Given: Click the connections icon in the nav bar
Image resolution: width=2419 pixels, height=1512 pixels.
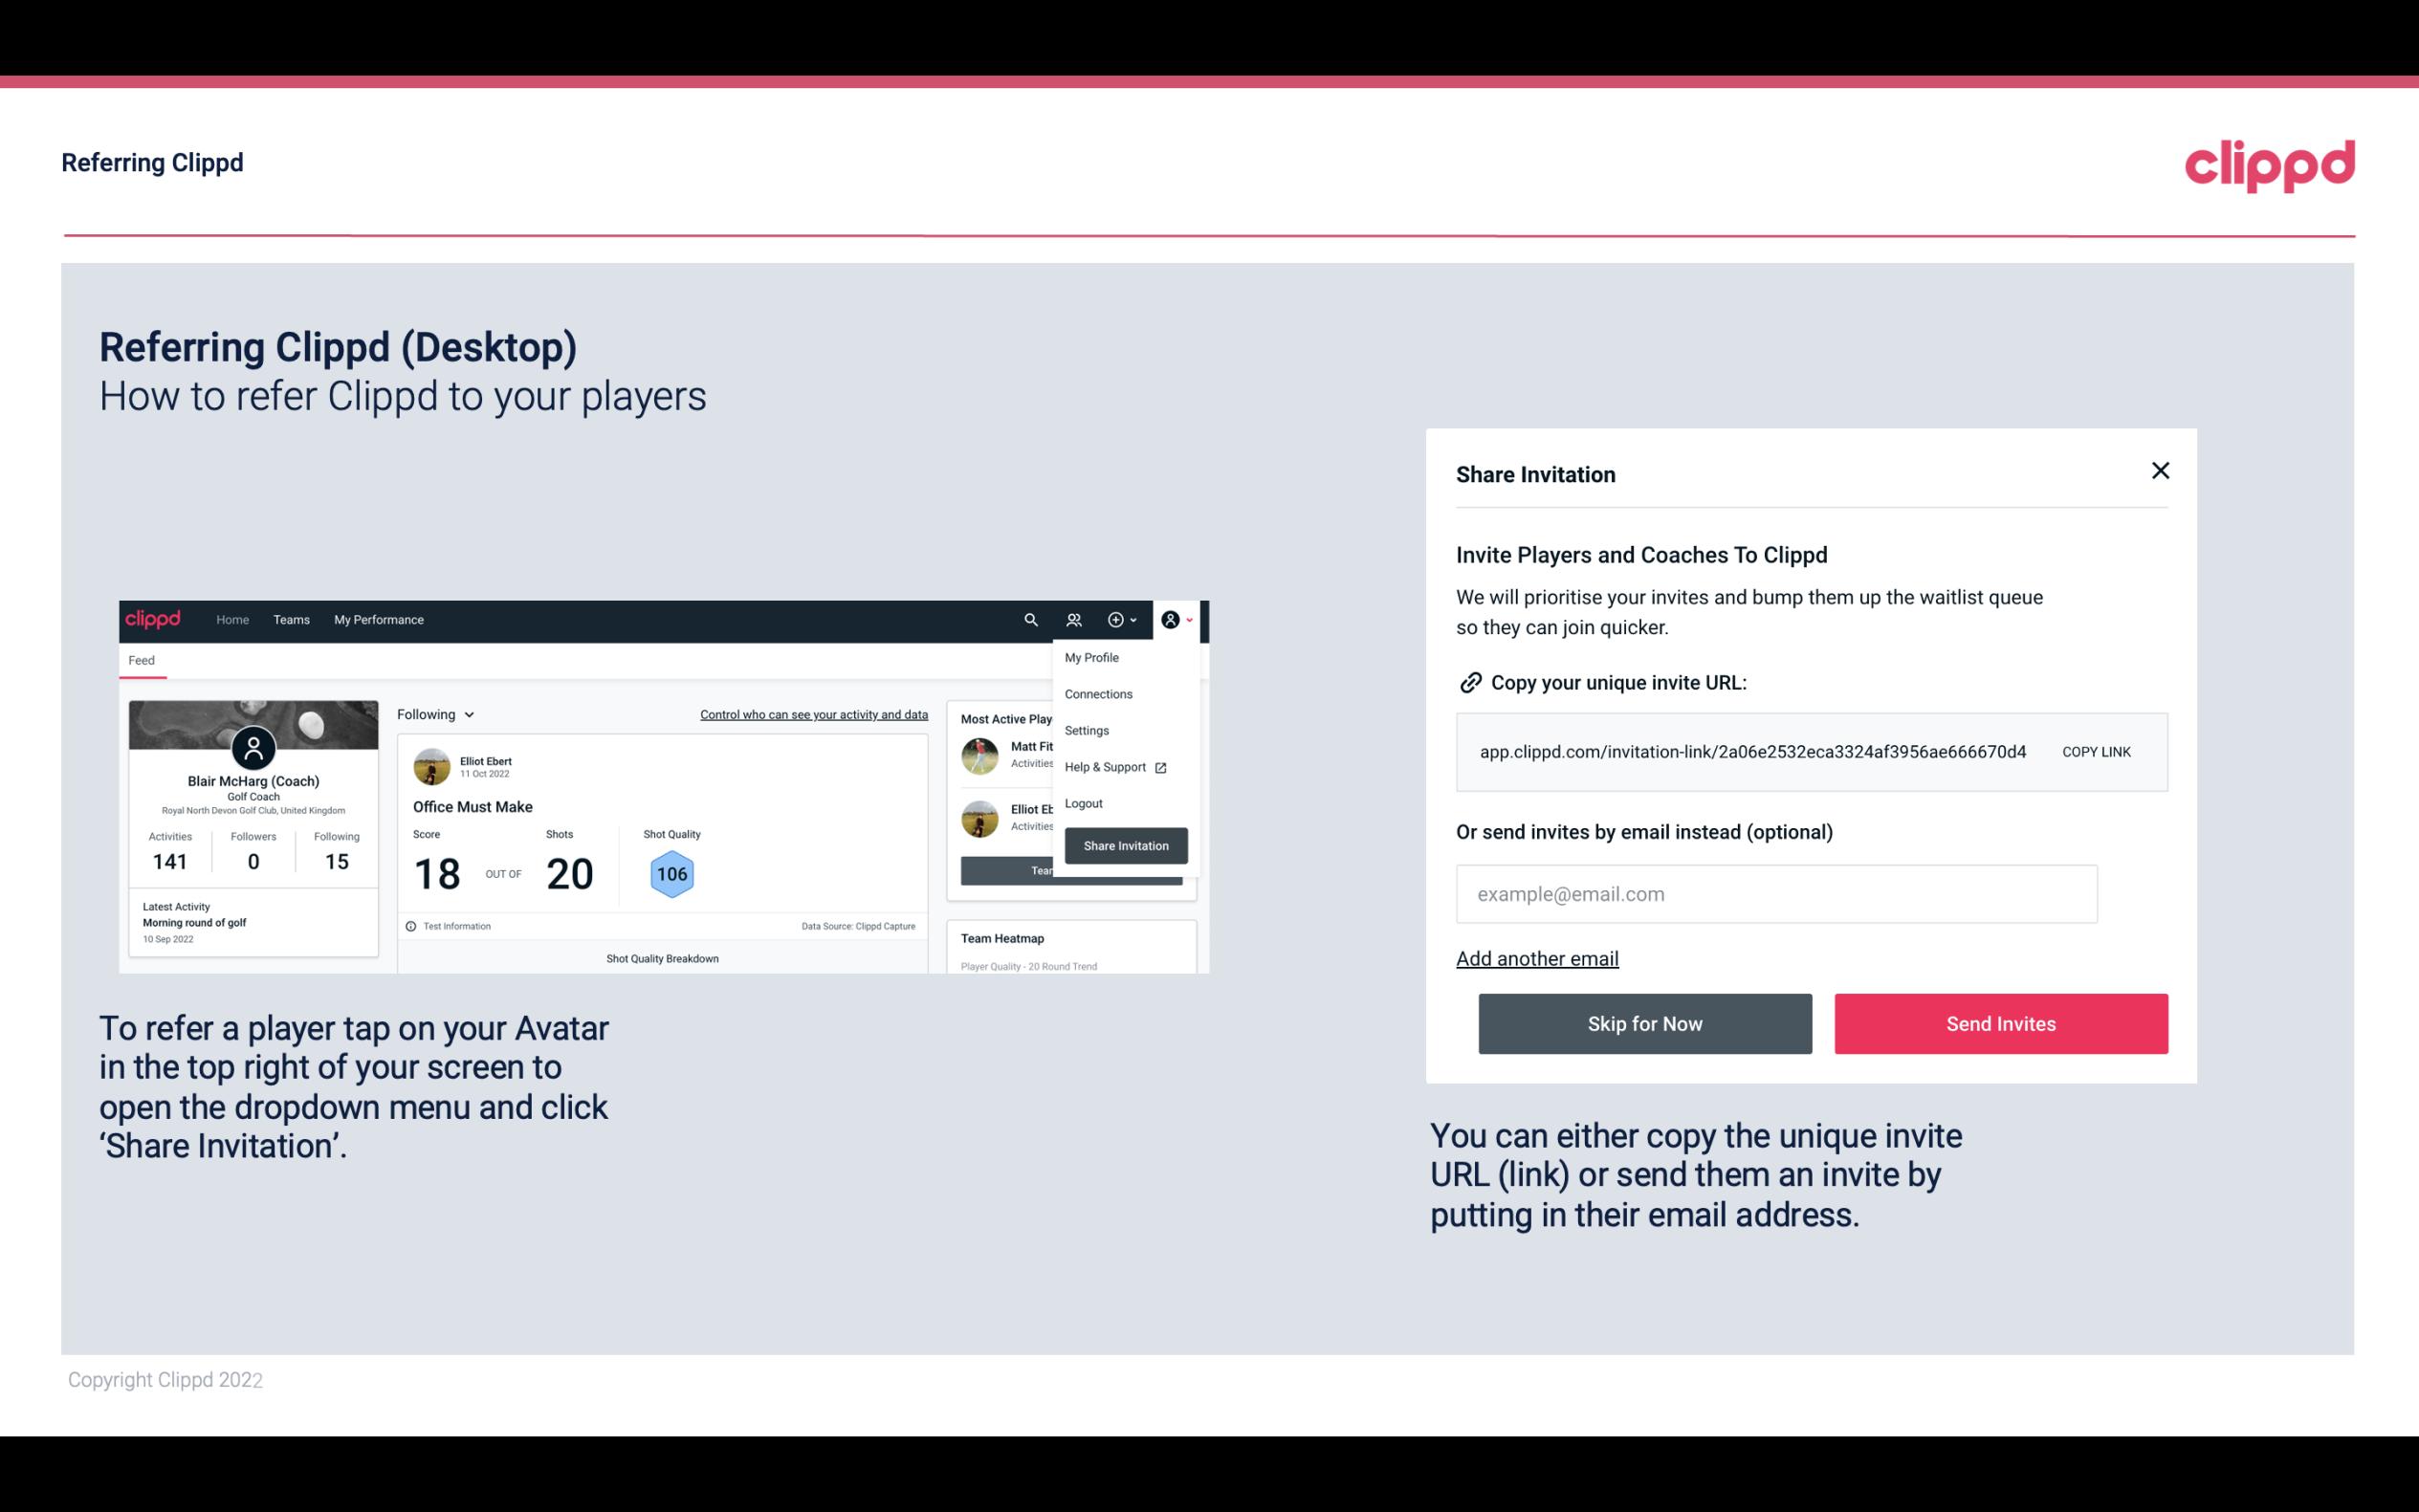Looking at the screenshot, I should [x=1073, y=620].
